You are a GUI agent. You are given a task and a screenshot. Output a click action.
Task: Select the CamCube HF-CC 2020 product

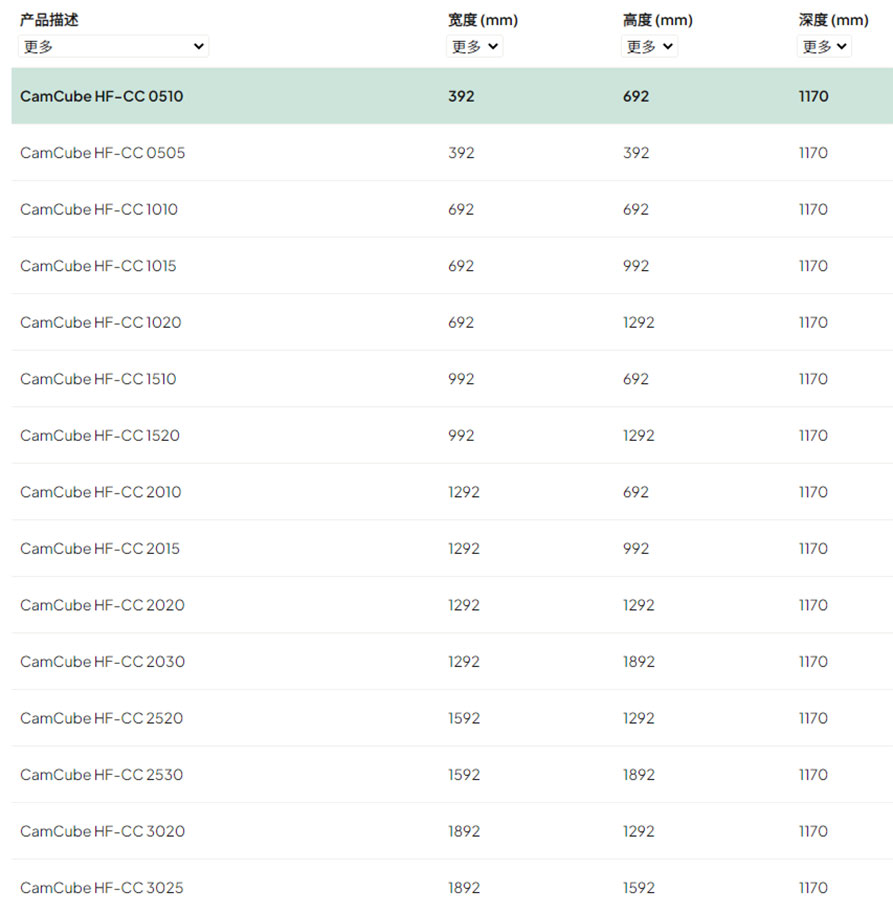(452, 605)
